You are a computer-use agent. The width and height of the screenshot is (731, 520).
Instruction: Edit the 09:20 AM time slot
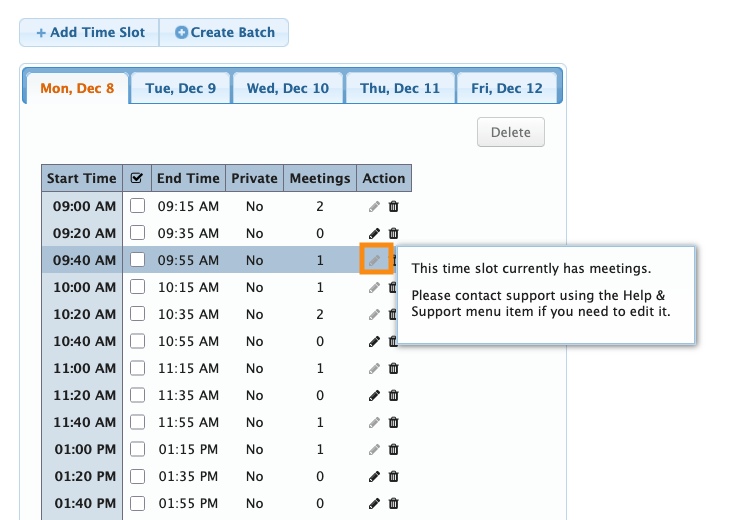point(374,233)
